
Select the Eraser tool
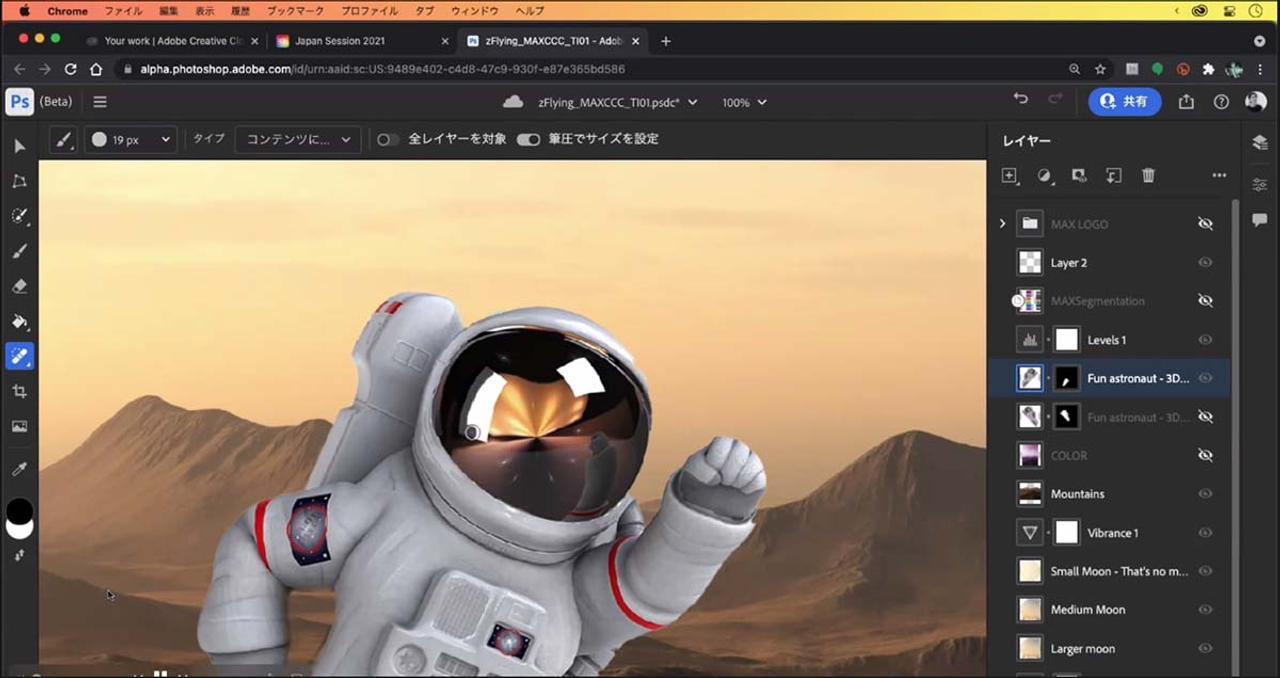(19, 286)
